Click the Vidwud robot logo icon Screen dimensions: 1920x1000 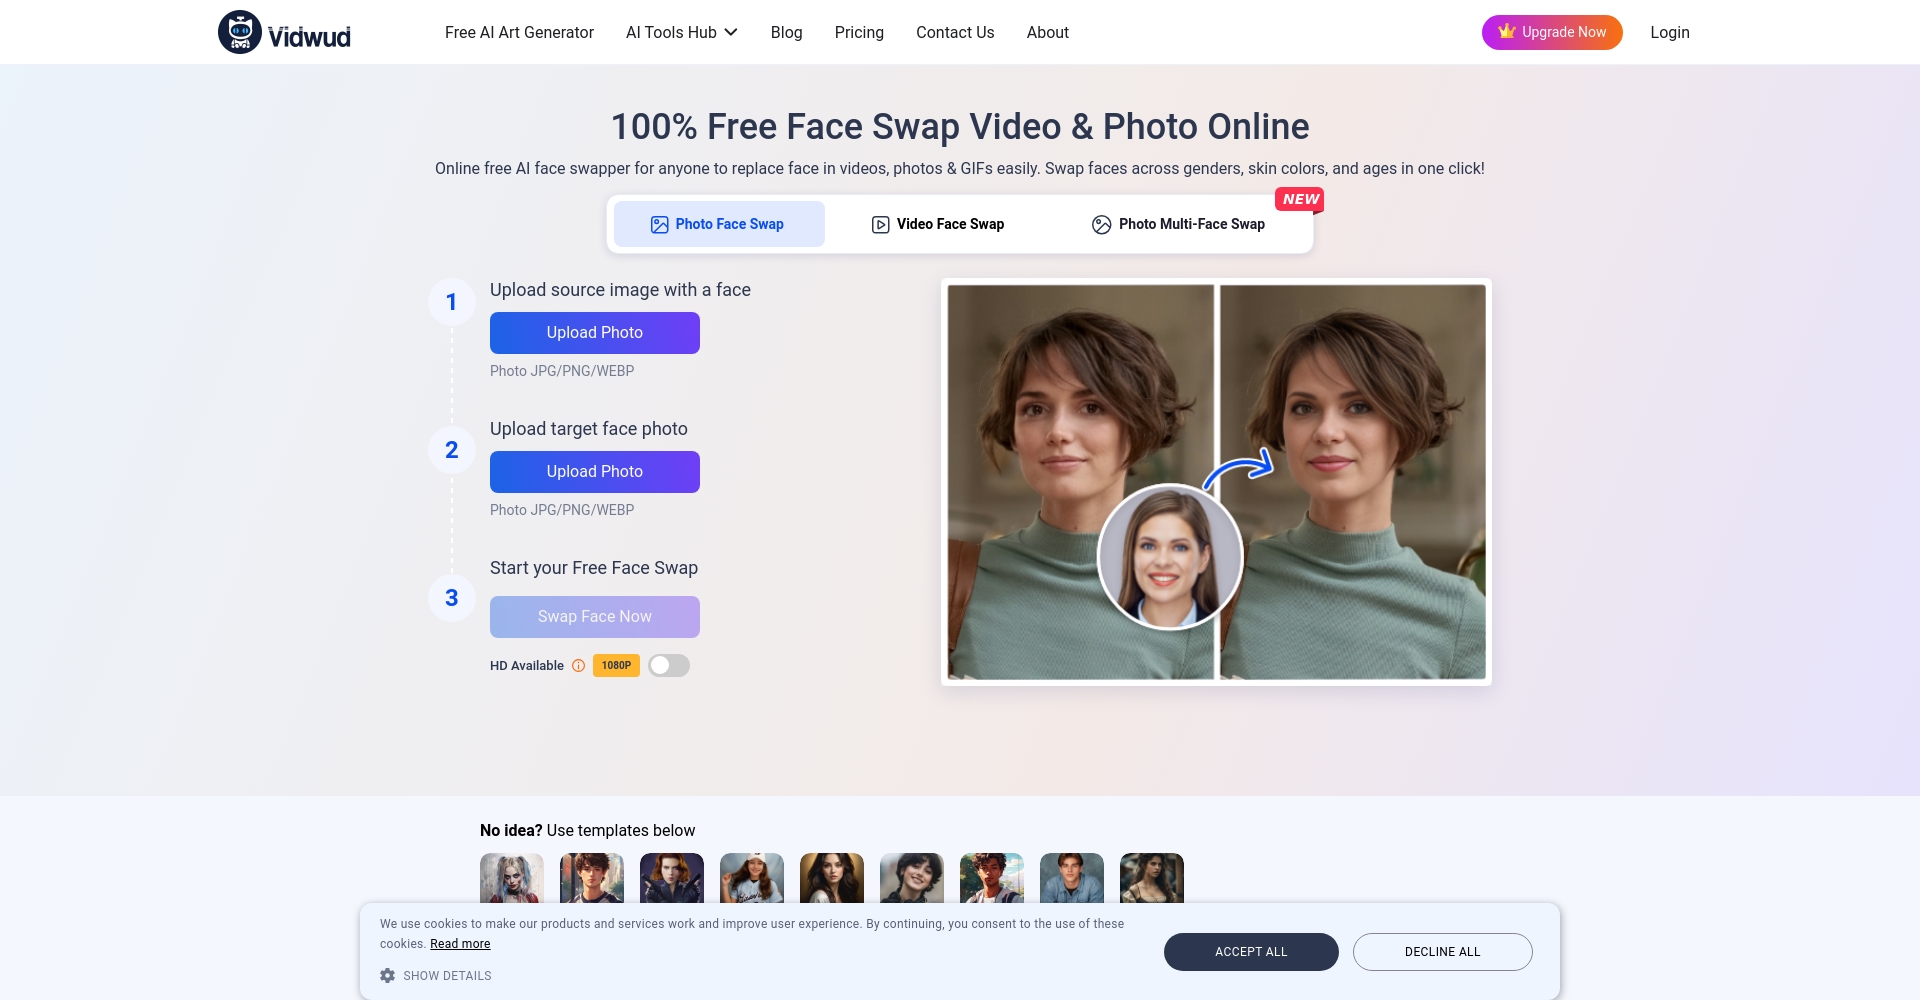click(240, 32)
